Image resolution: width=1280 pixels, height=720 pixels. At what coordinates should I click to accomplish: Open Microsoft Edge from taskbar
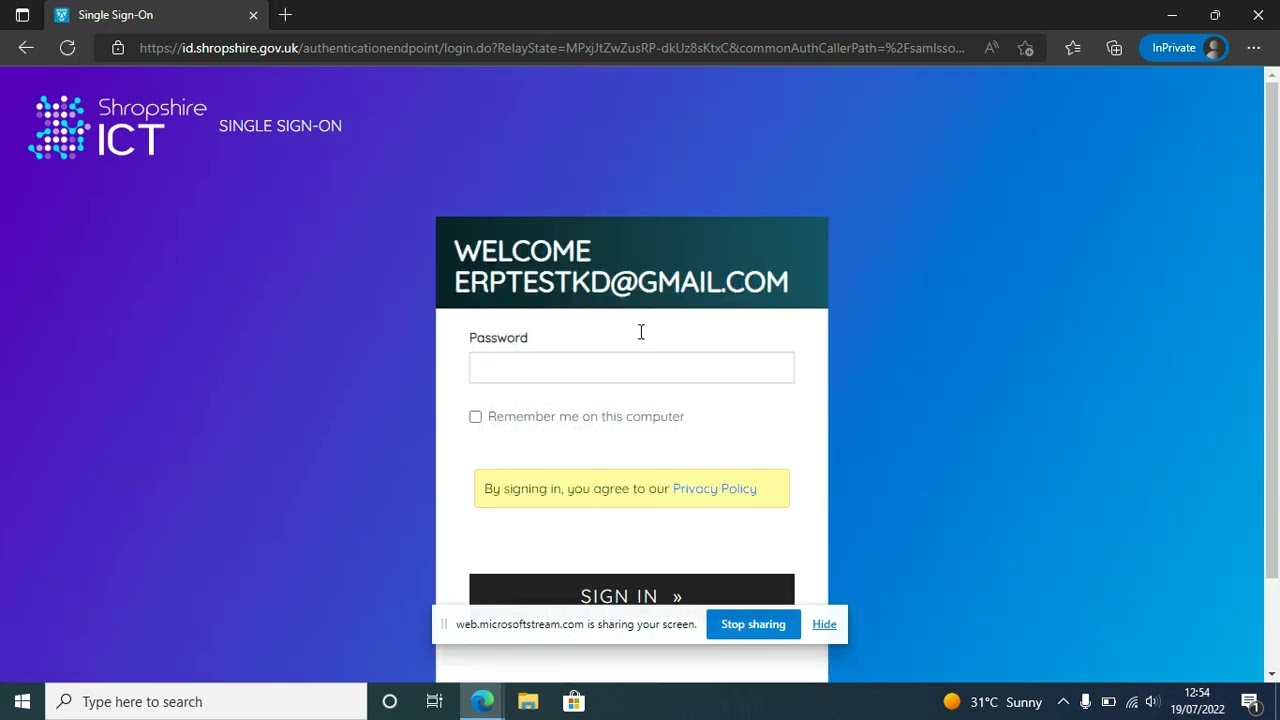pos(482,701)
